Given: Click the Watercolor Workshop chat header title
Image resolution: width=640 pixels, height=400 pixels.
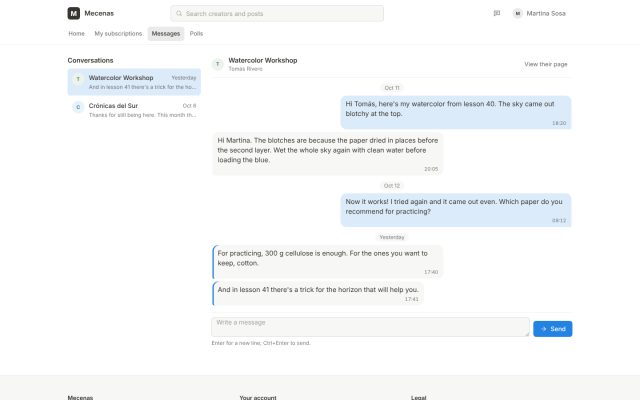Looking at the screenshot, I should (263, 60).
